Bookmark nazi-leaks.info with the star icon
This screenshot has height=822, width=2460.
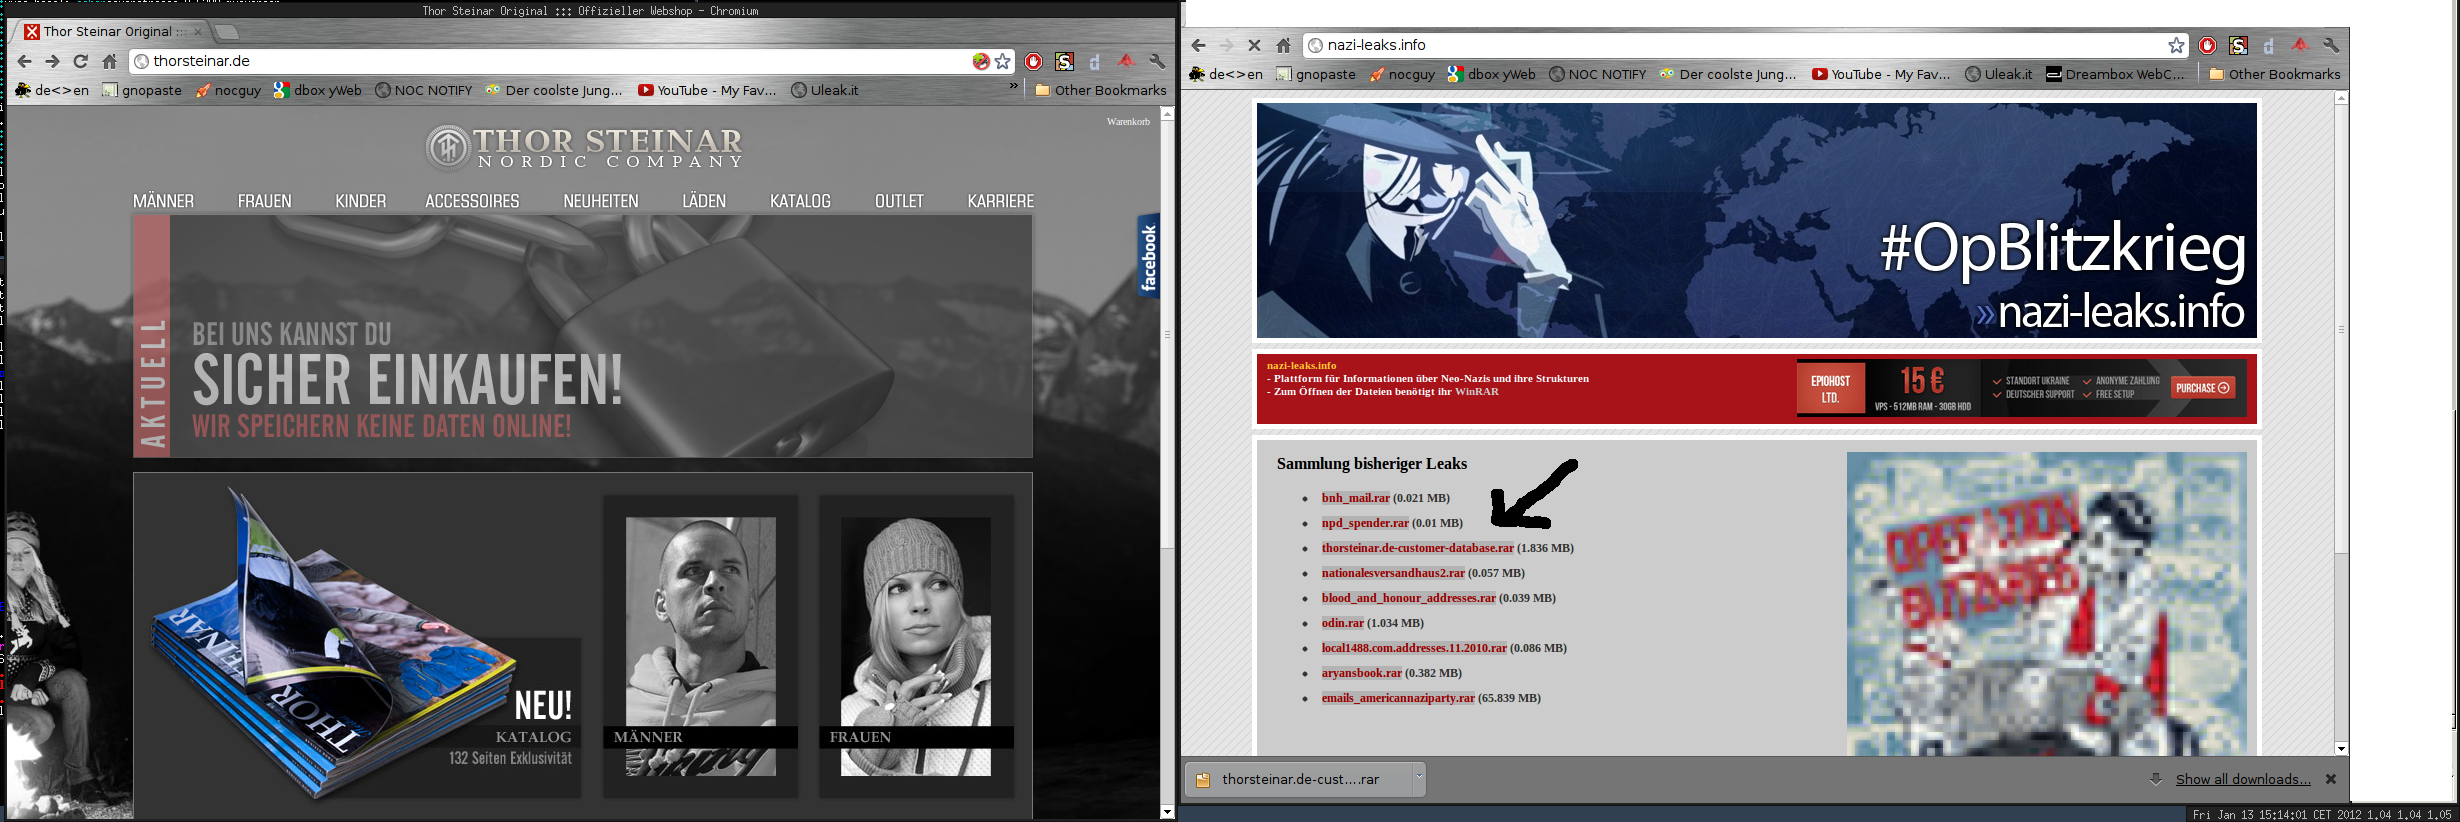tap(2176, 45)
